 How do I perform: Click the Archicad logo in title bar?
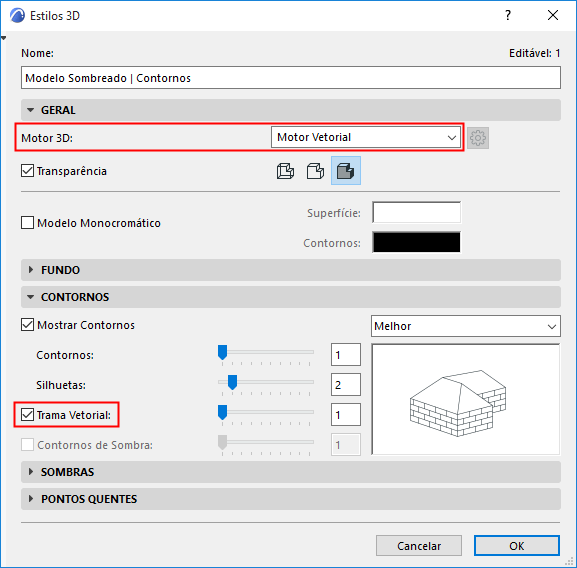click(17, 16)
